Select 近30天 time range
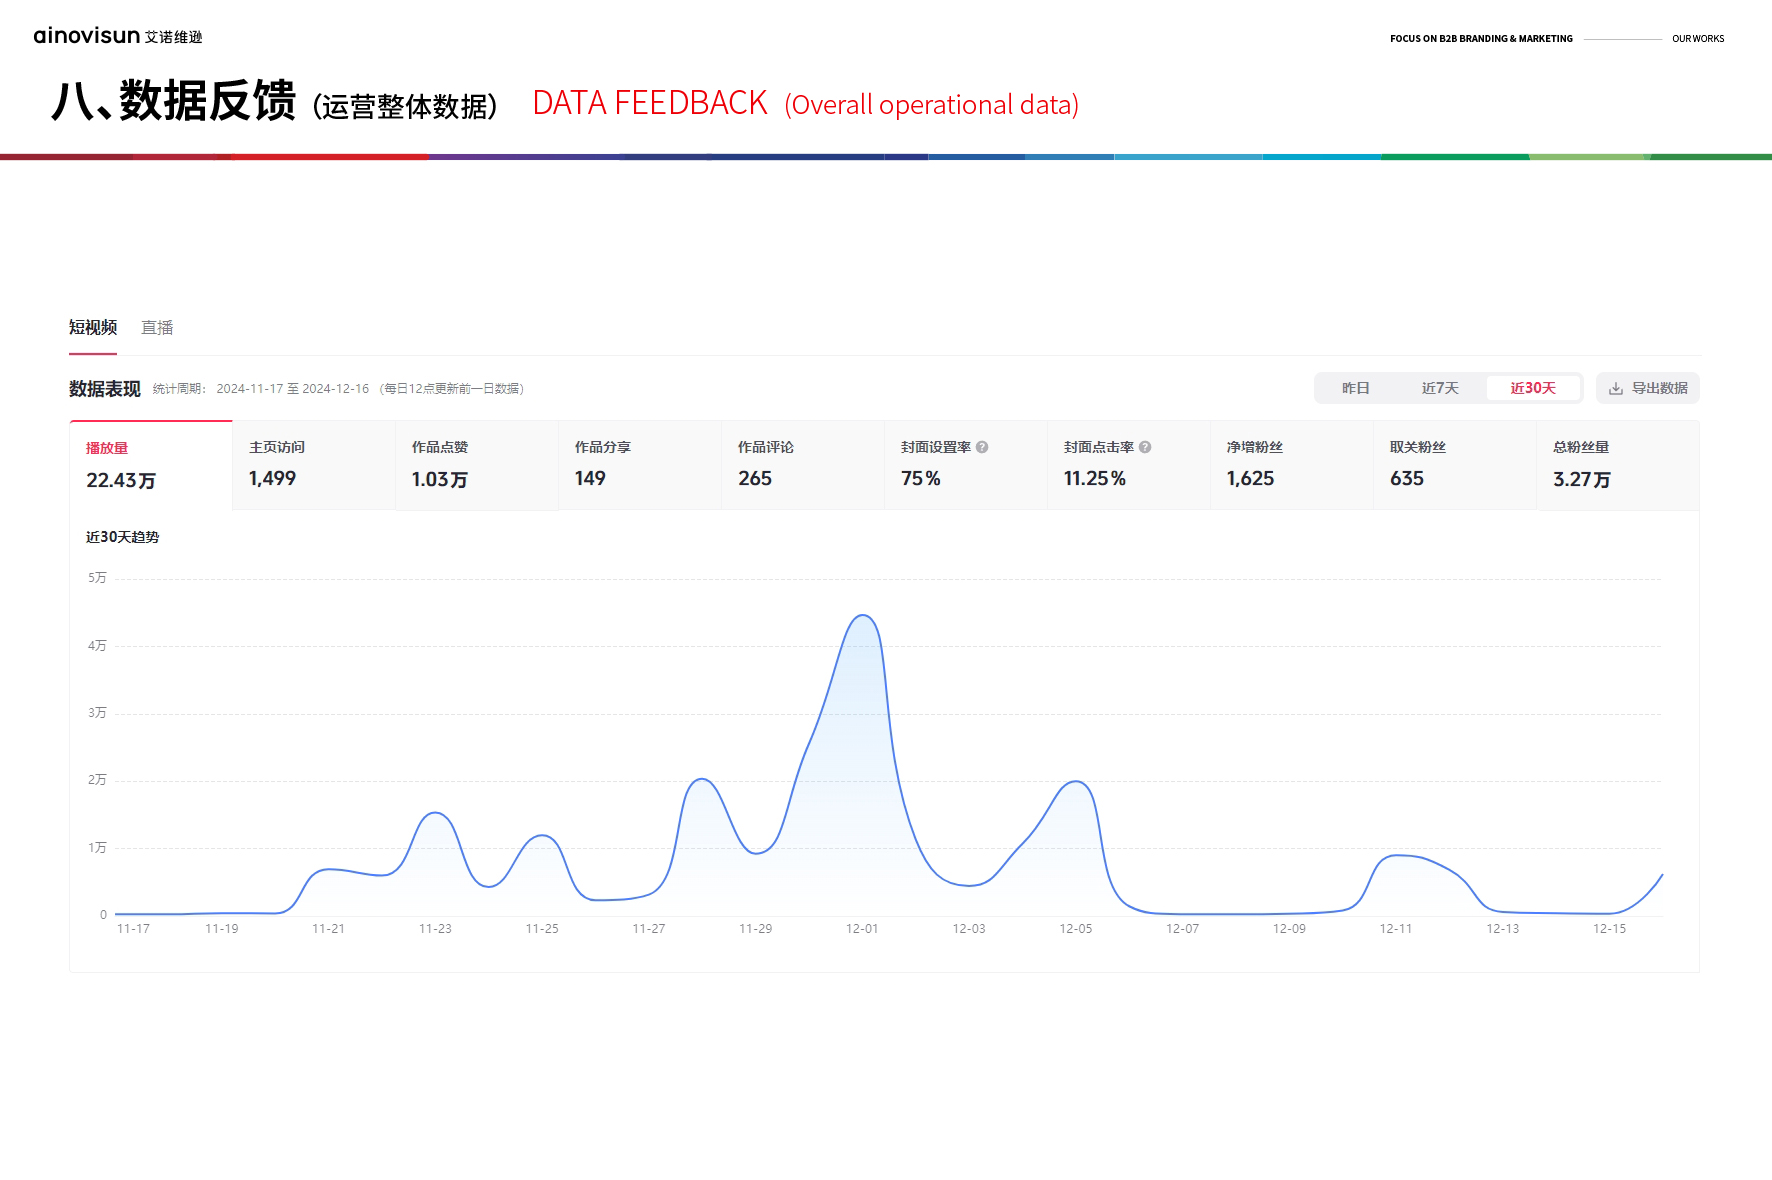 click(x=1532, y=388)
